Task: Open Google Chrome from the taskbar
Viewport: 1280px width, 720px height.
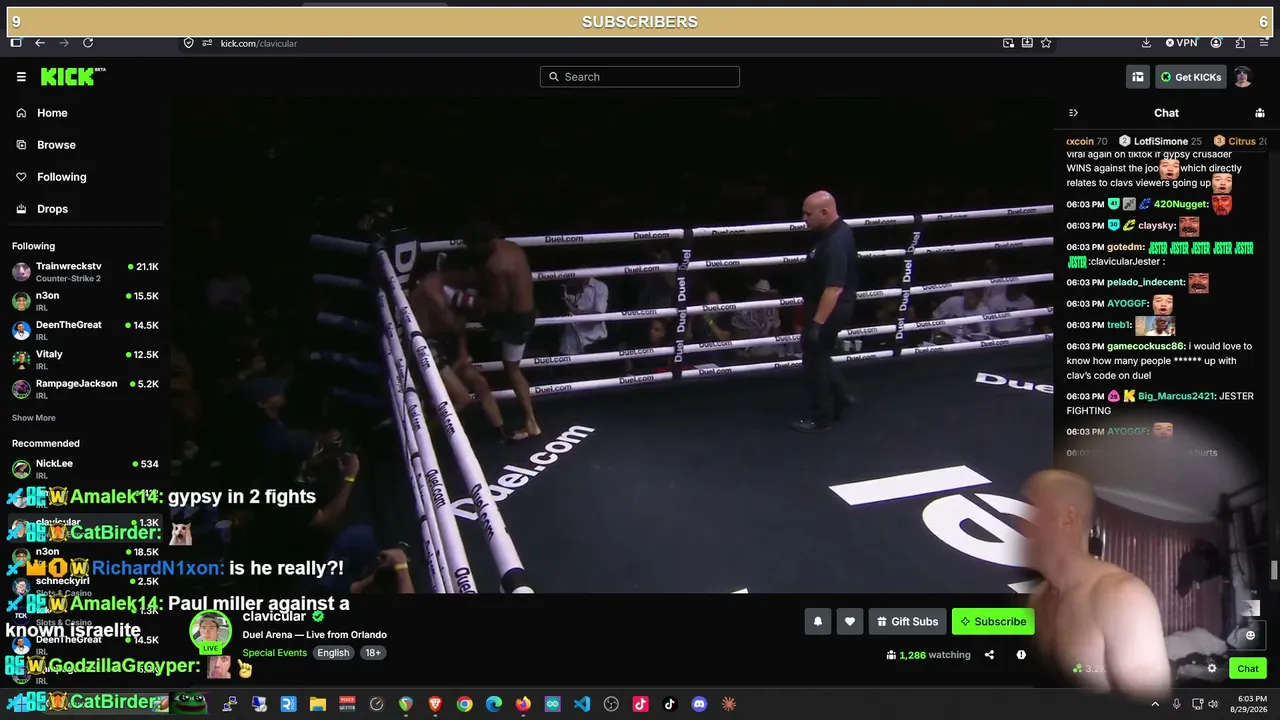Action: point(464,704)
